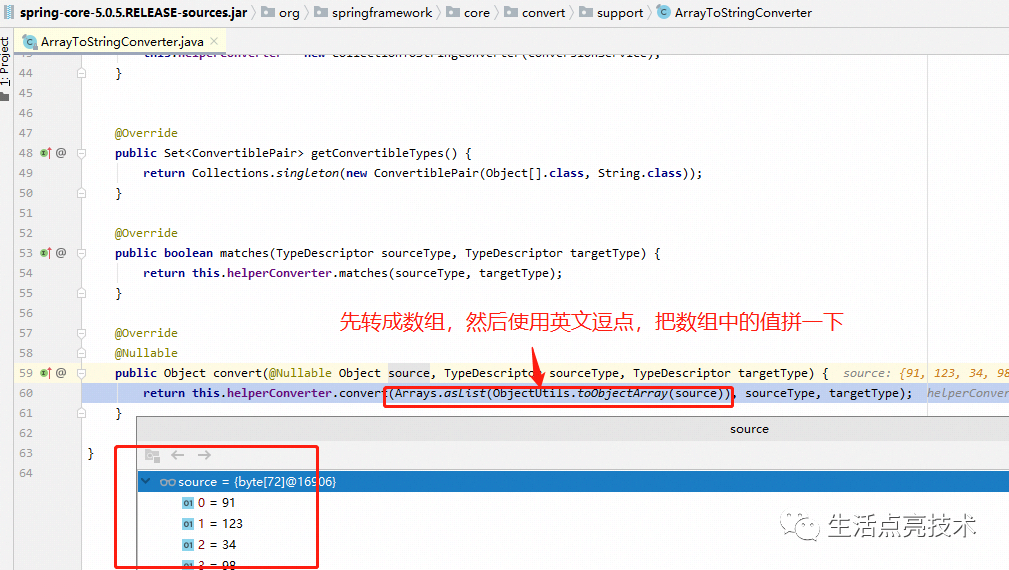Screen dimensions: 1009x570
Task: Close the ArrayToStringConverter.java tab
Action: (214, 41)
